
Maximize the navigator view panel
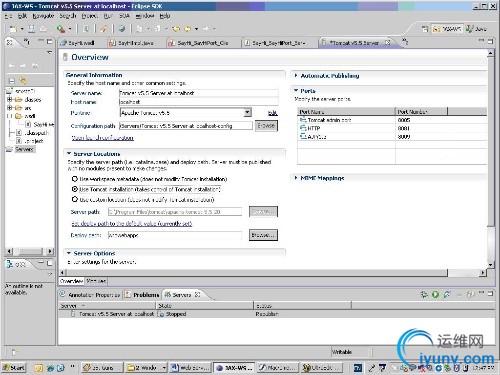tap(49, 41)
